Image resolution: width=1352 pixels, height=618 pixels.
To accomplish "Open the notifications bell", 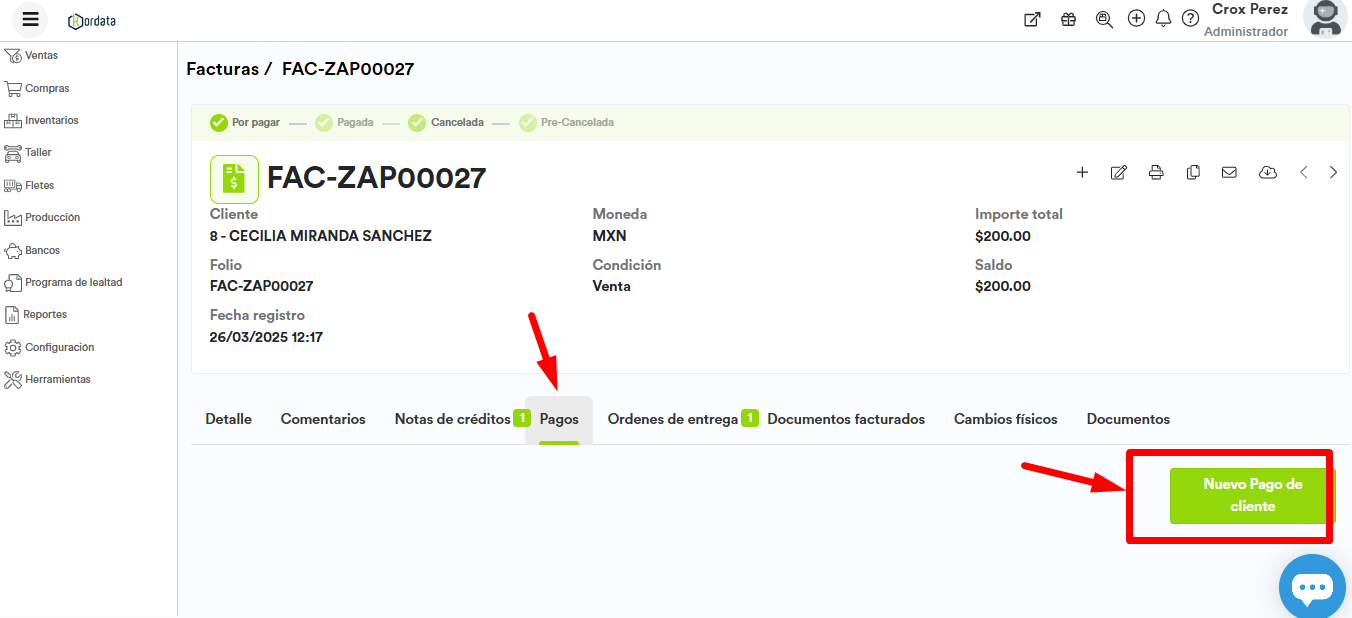I will pos(1163,19).
